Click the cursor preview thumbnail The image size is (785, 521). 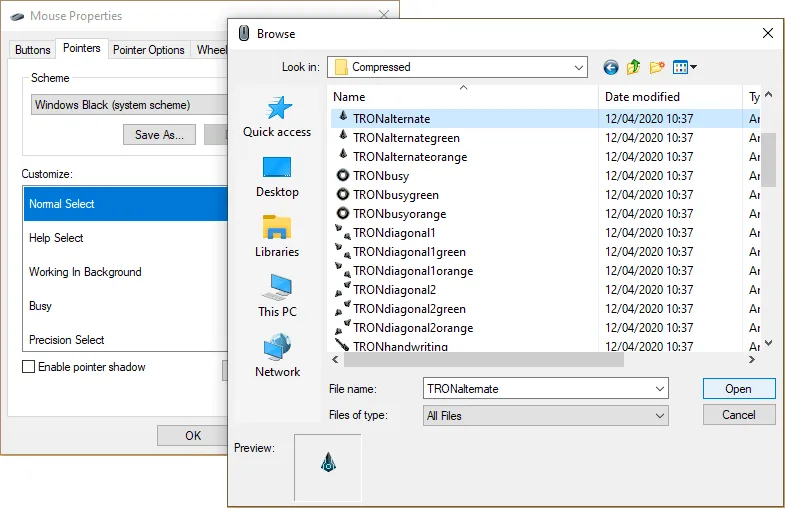point(327,467)
